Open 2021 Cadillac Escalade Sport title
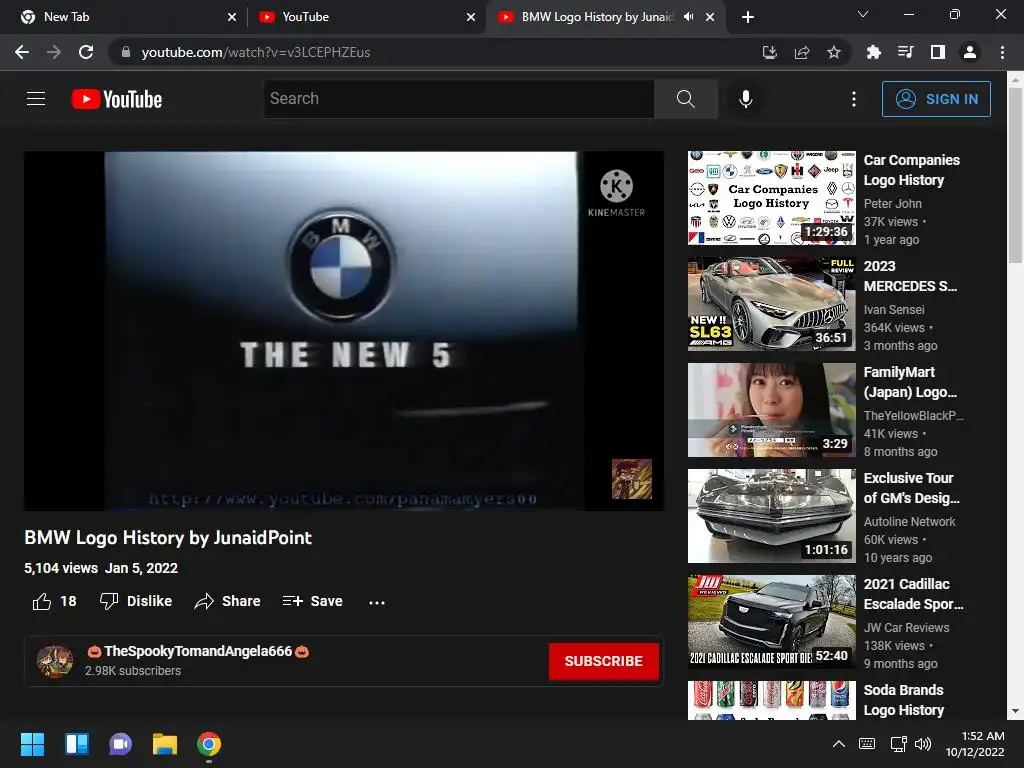The height and width of the screenshot is (768, 1024). coord(913,594)
